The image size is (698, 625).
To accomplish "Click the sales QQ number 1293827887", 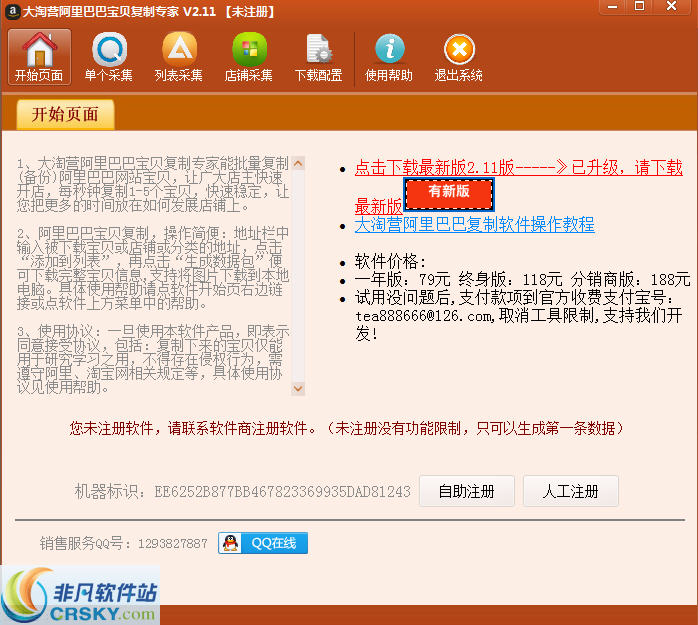I will pos(173,544).
